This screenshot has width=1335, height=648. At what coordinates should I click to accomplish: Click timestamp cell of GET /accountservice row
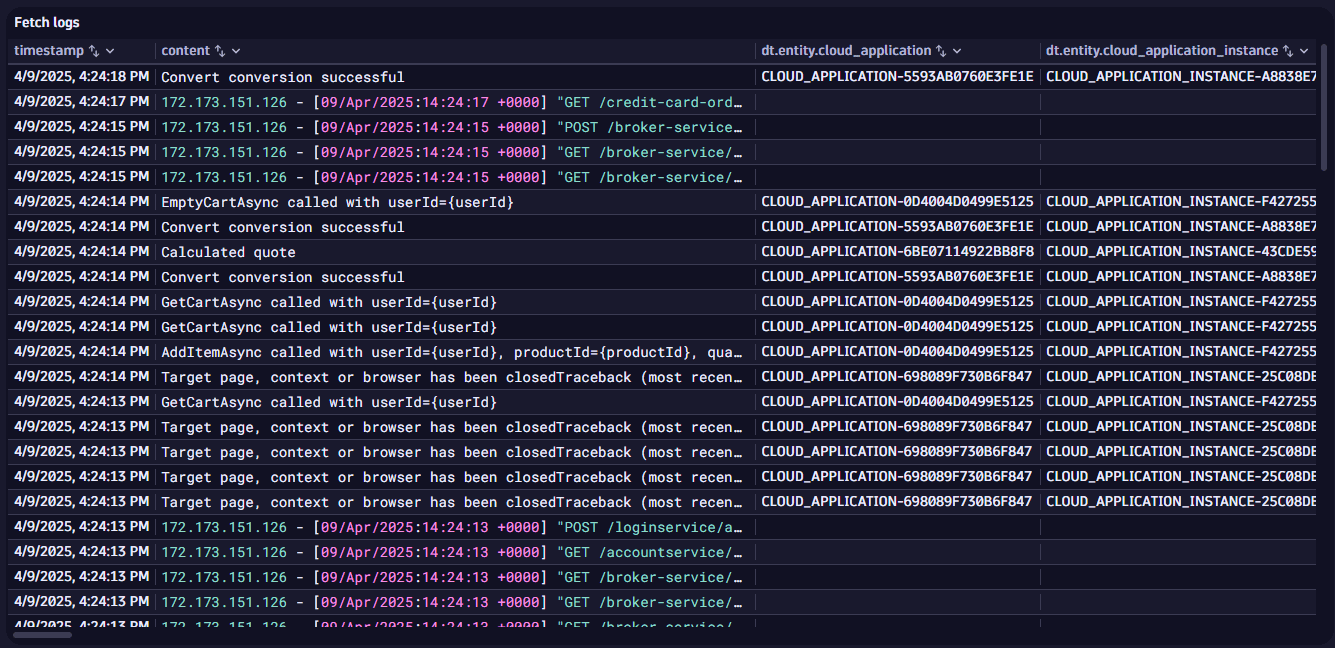pos(81,551)
